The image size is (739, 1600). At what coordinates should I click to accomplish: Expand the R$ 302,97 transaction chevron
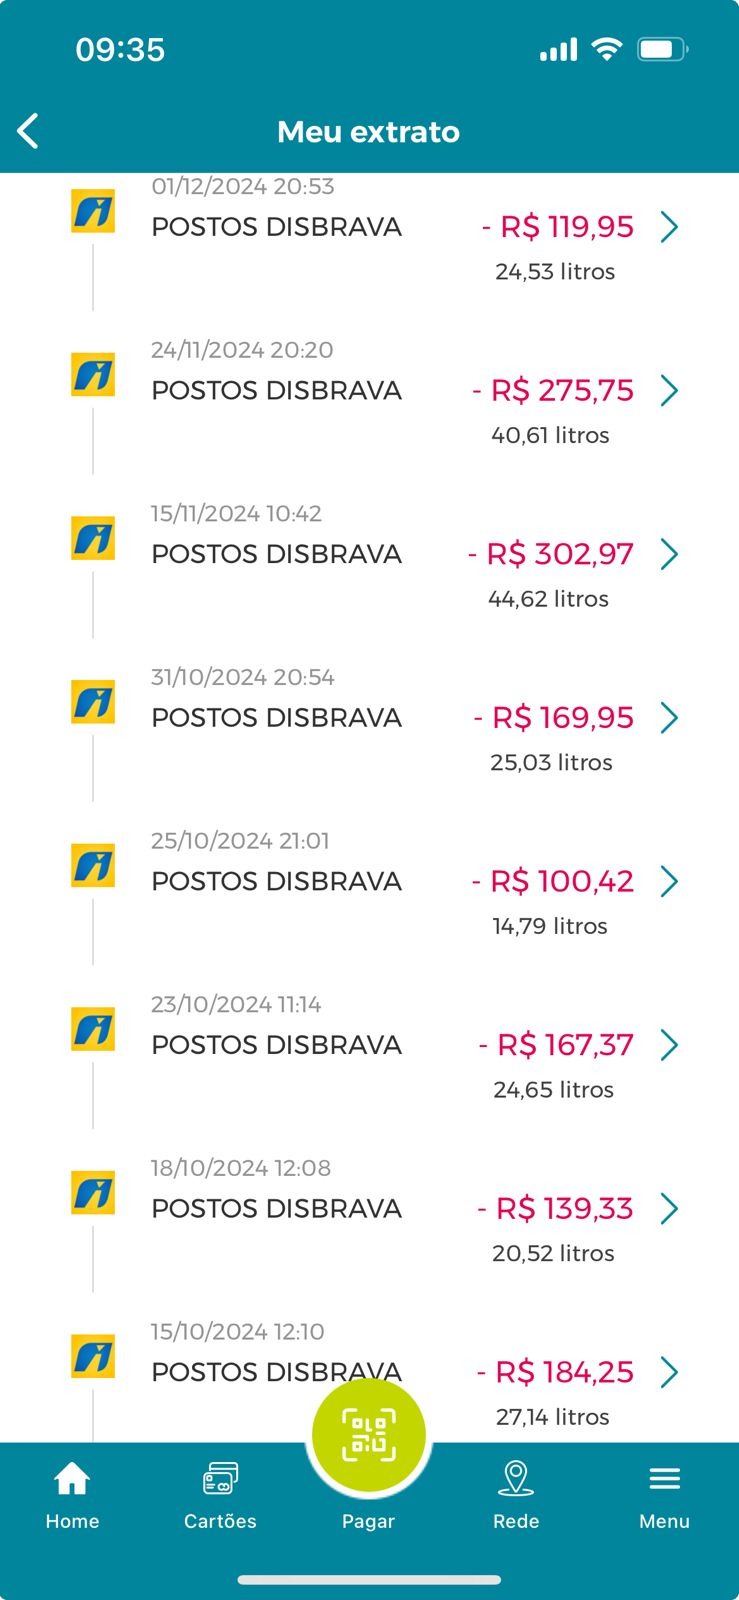(670, 554)
